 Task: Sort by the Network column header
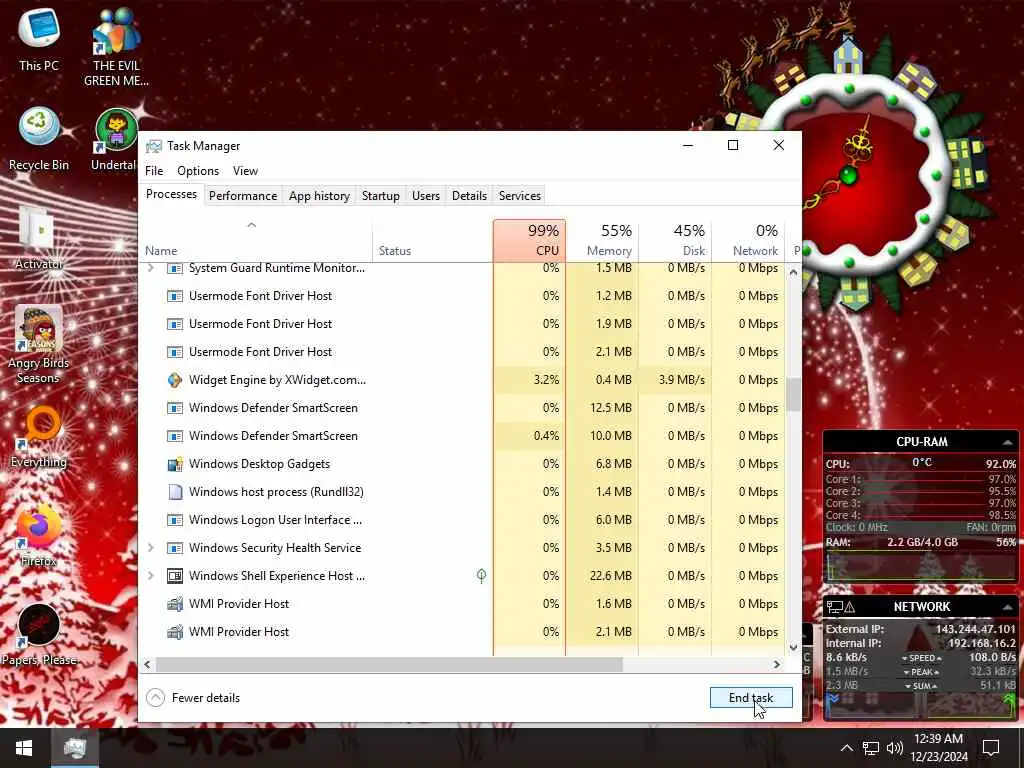748,240
